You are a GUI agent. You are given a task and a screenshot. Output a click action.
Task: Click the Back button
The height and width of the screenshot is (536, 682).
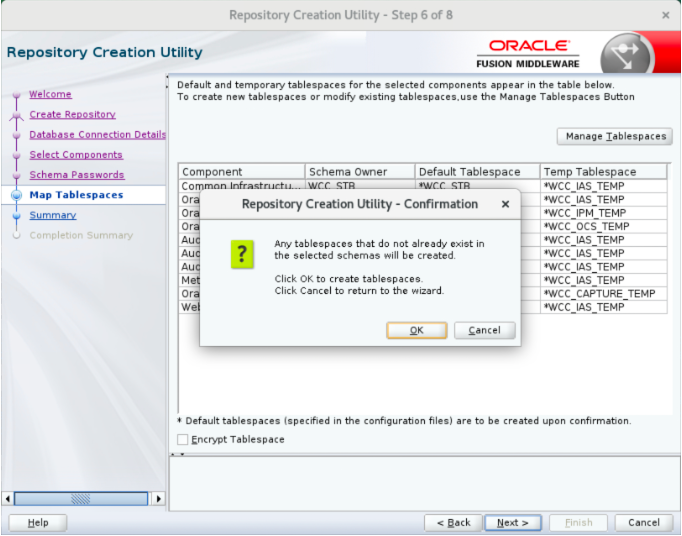pyautogui.click(x=453, y=523)
